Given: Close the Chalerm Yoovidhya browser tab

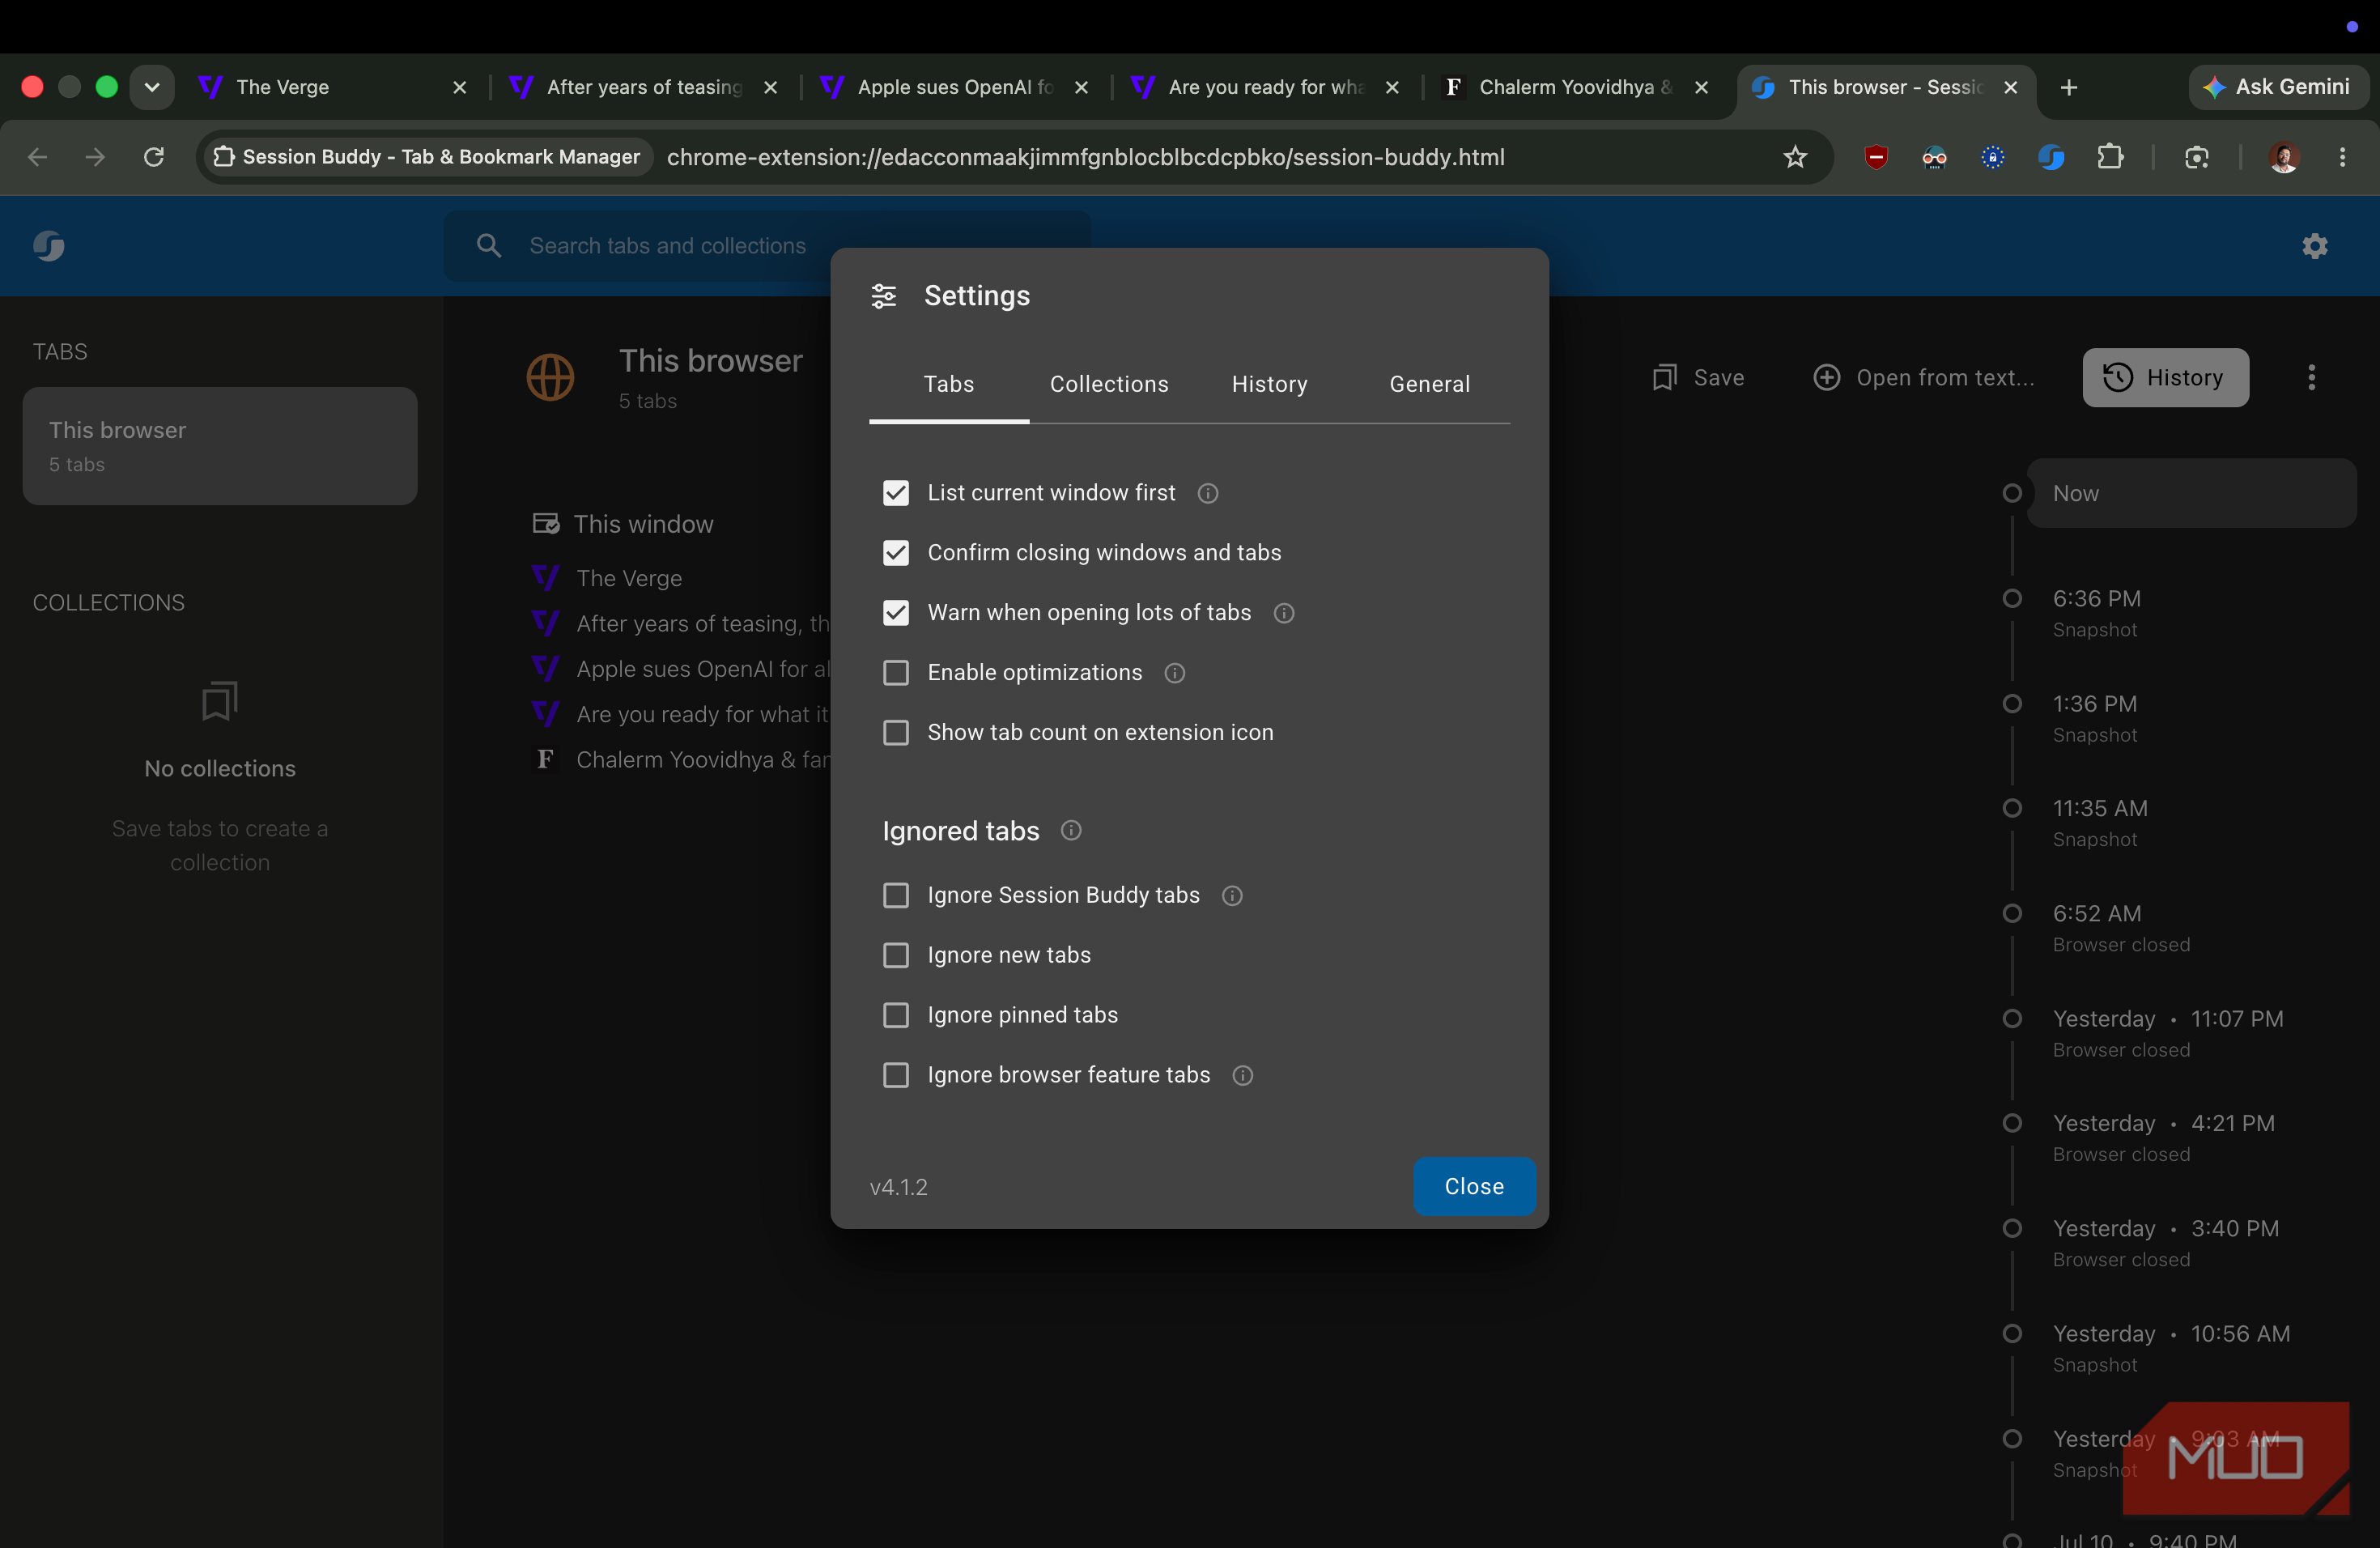Looking at the screenshot, I should click(x=1701, y=87).
